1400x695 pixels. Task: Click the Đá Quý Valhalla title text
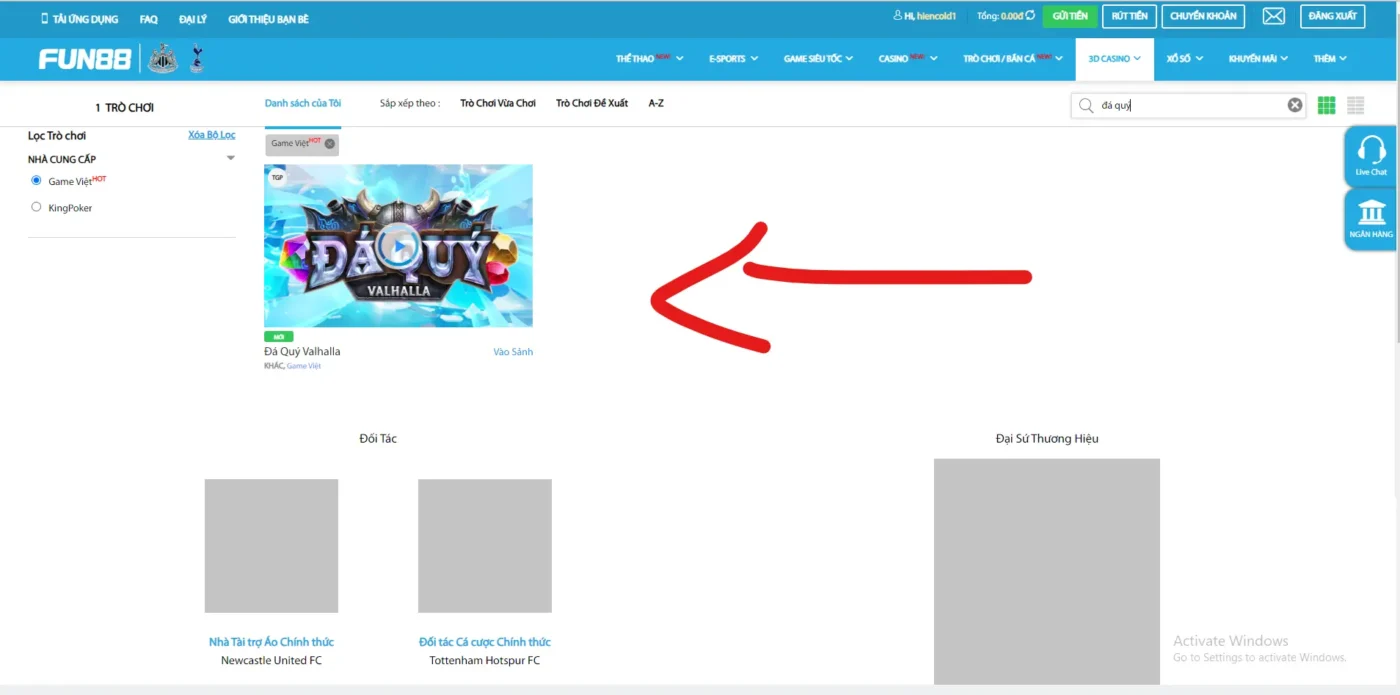(x=302, y=352)
